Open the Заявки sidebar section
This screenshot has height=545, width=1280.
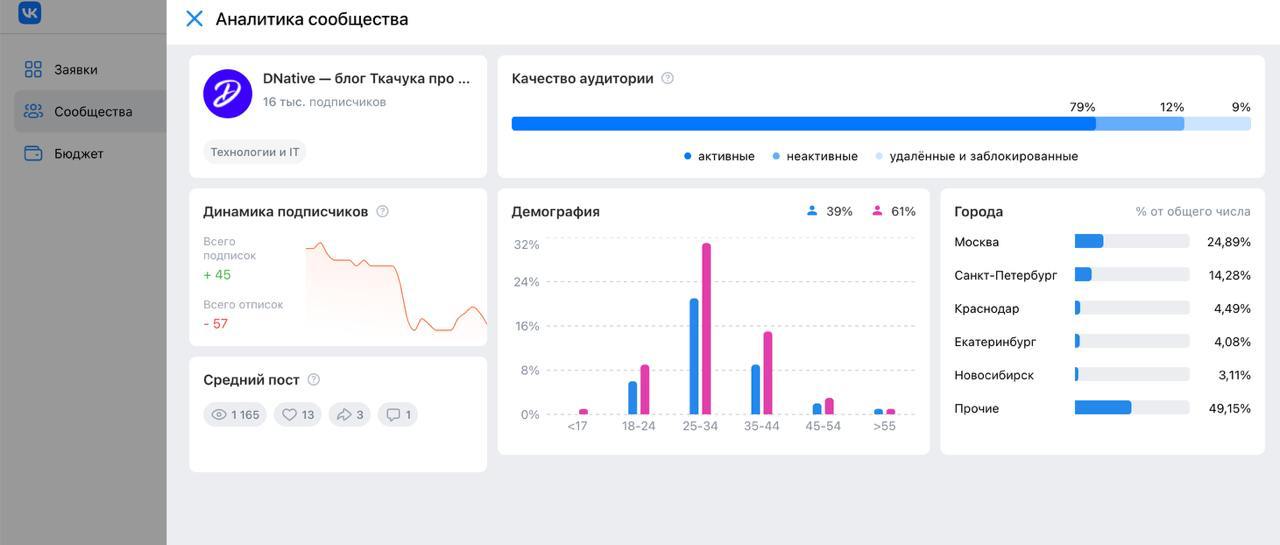coord(75,70)
